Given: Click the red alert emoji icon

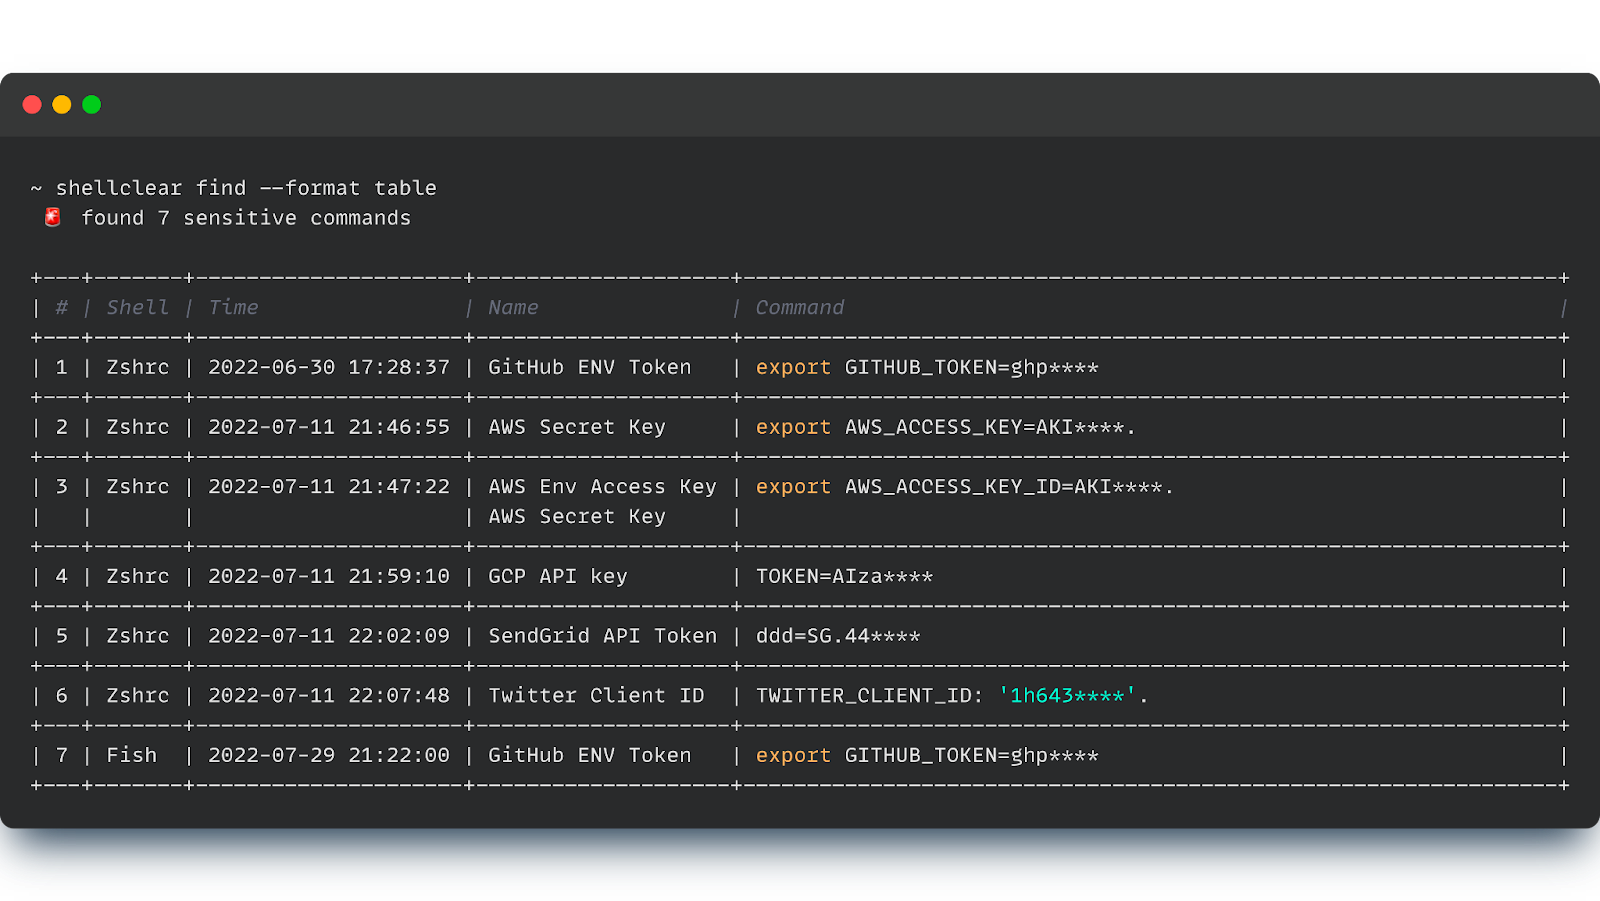Looking at the screenshot, I should tap(51, 216).
